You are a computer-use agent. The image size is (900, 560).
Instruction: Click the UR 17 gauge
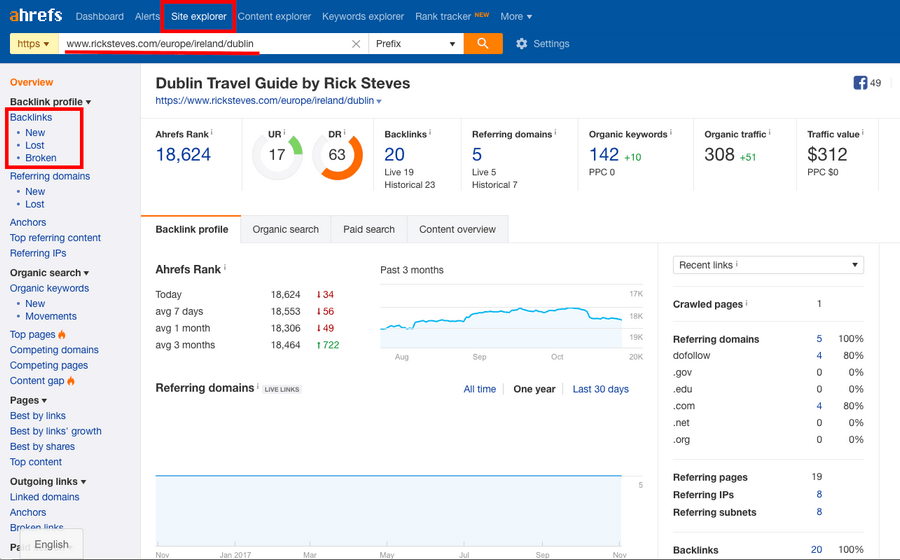pyautogui.click(x=277, y=154)
